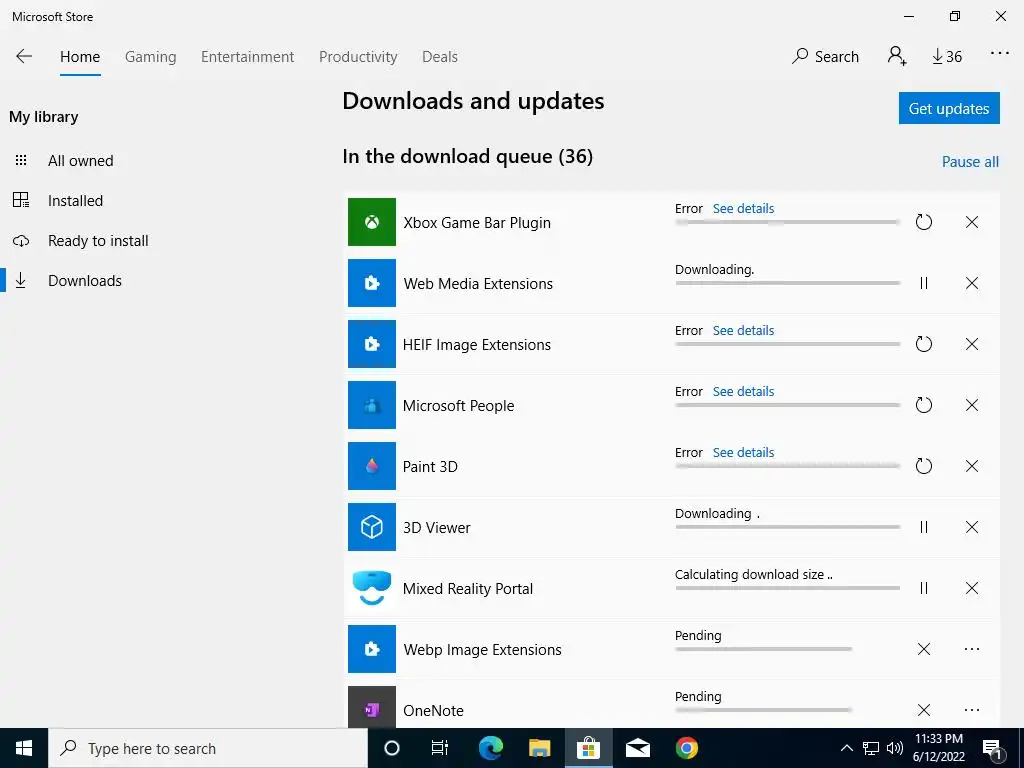Viewport: 1024px width, 768px height.
Task: Cancel the Microsoft People download
Action: (972, 405)
